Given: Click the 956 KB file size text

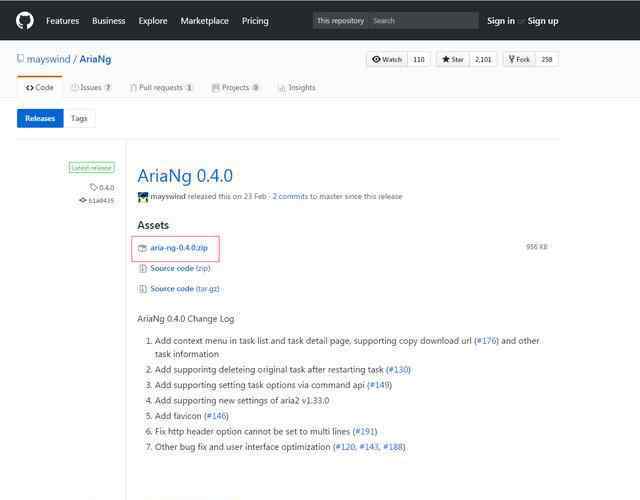Looking at the screenshot, I should [x=536, y=247].
